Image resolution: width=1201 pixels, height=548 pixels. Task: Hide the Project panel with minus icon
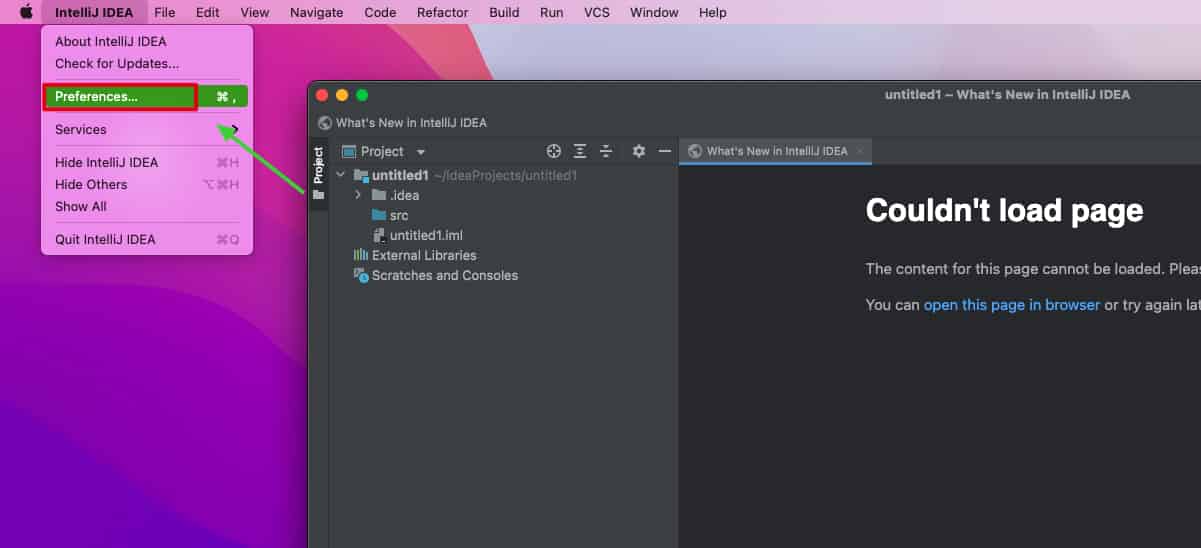coord(664,151)
